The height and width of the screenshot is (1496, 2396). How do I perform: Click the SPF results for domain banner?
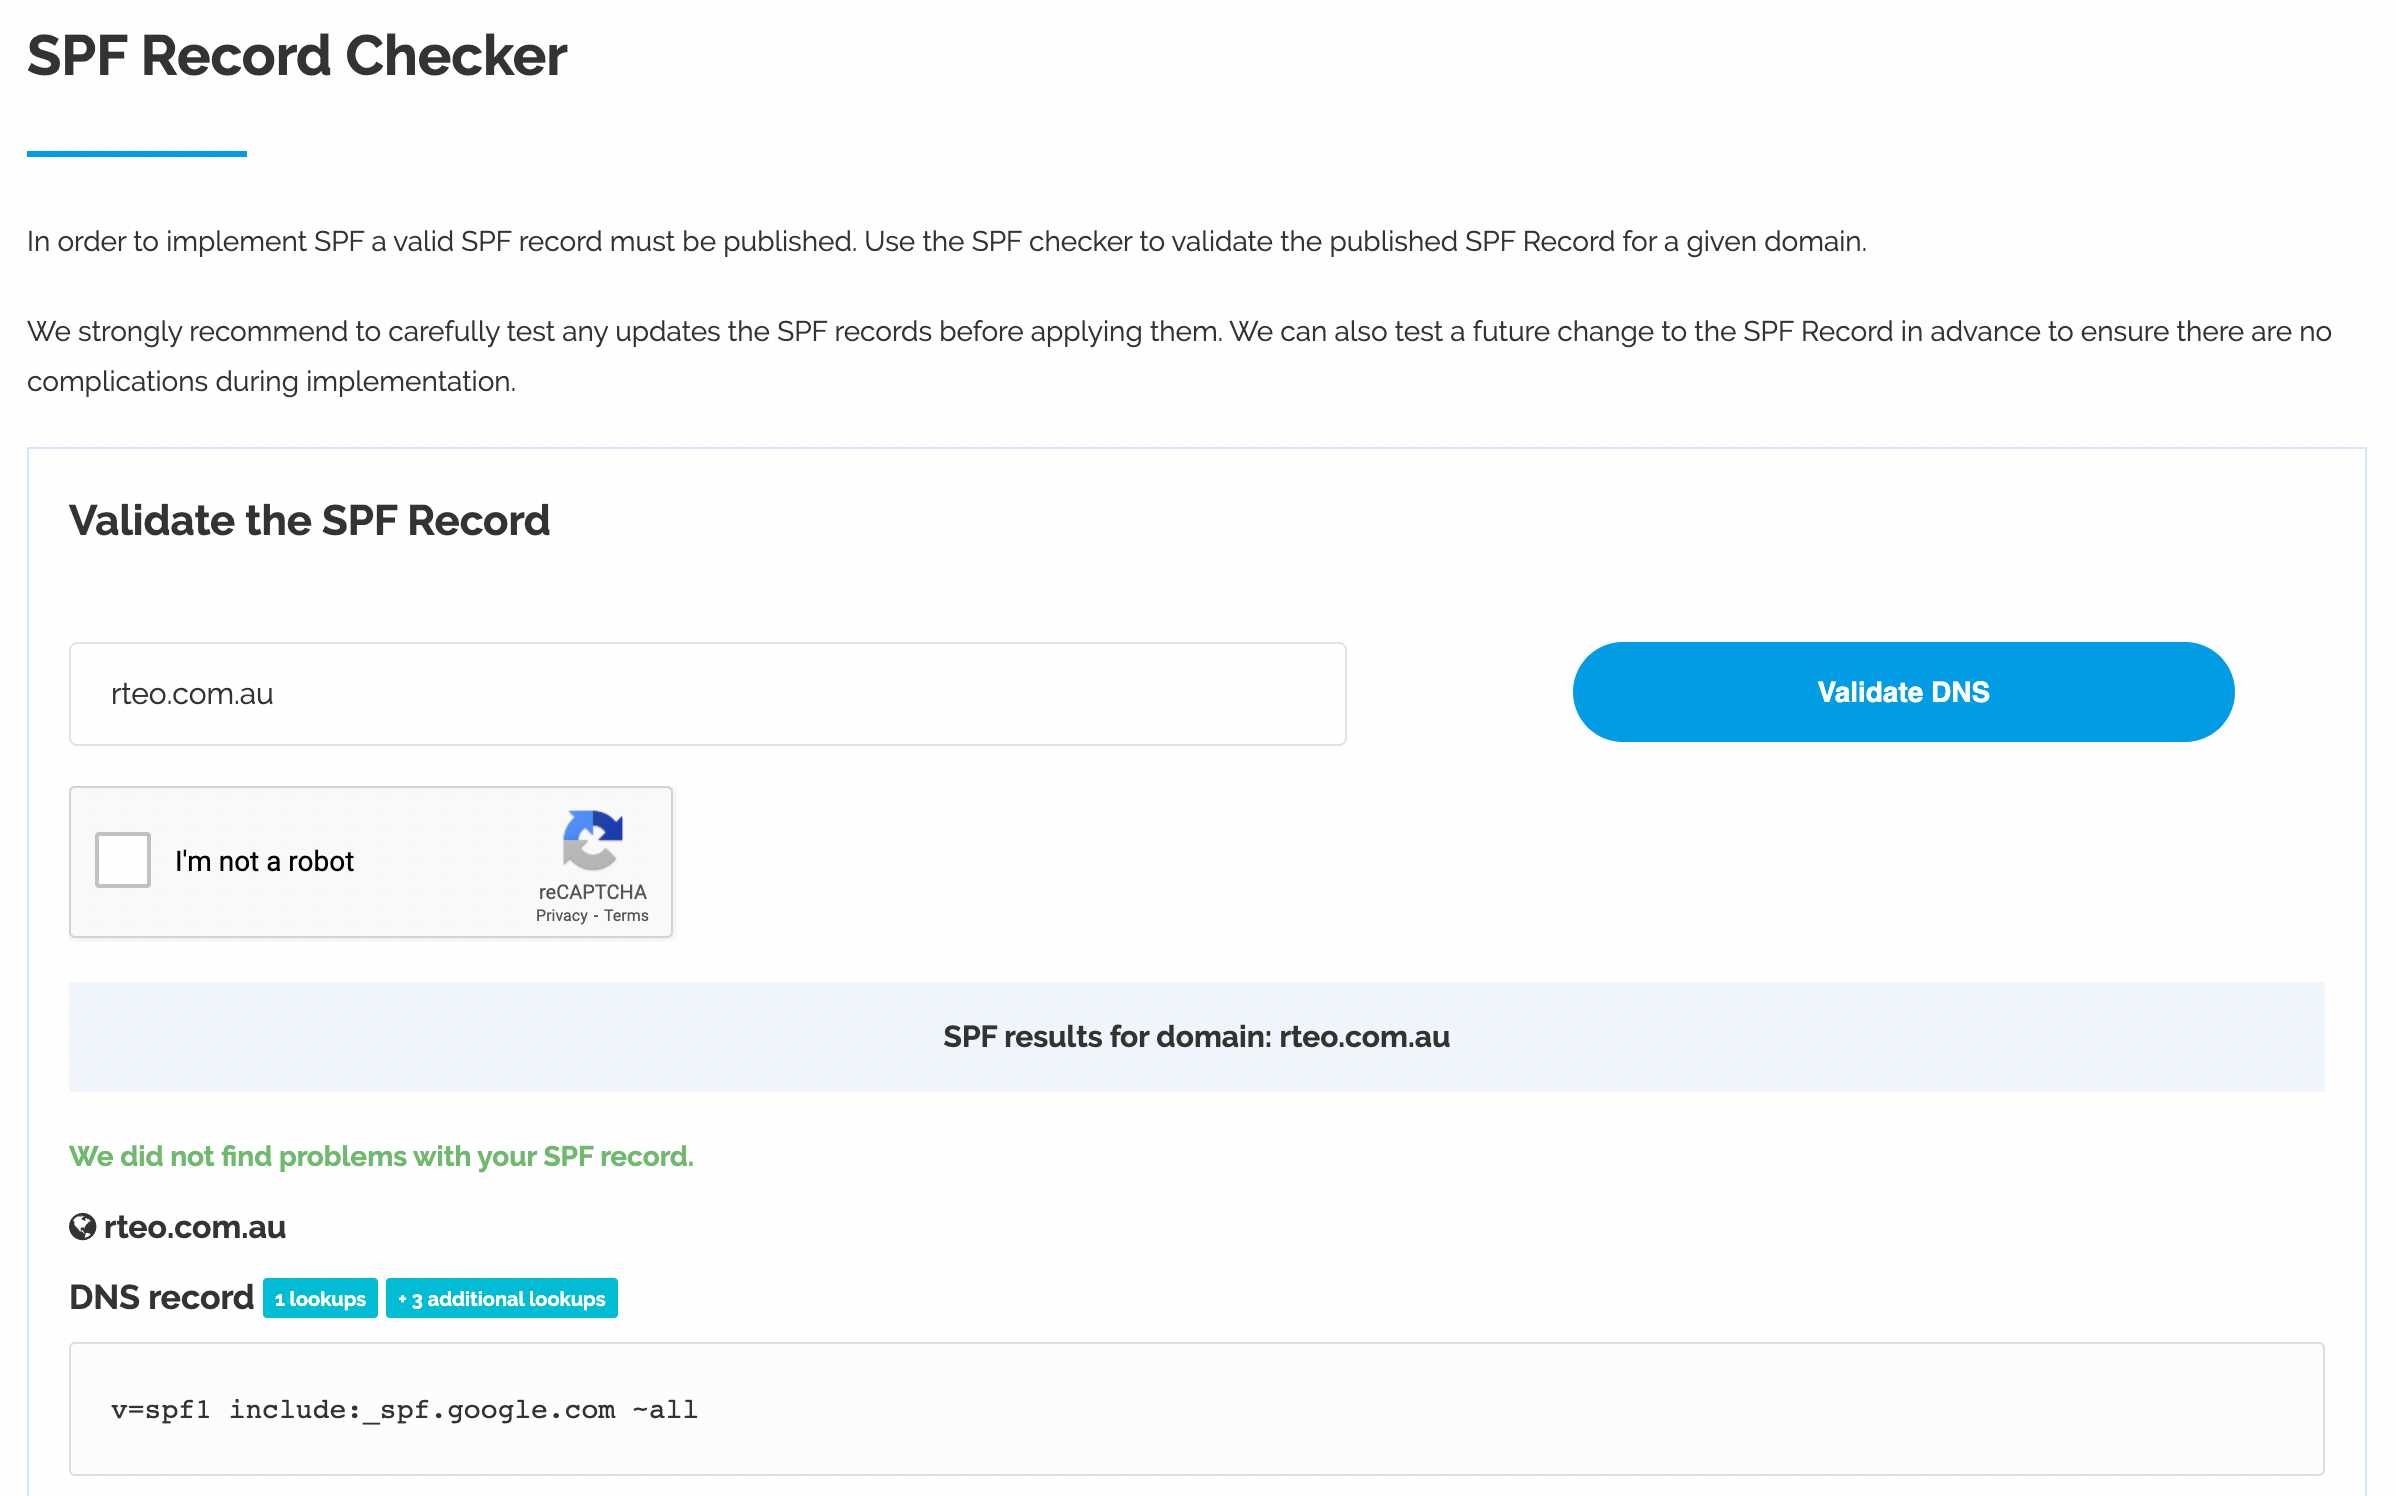point(1196,1037)
